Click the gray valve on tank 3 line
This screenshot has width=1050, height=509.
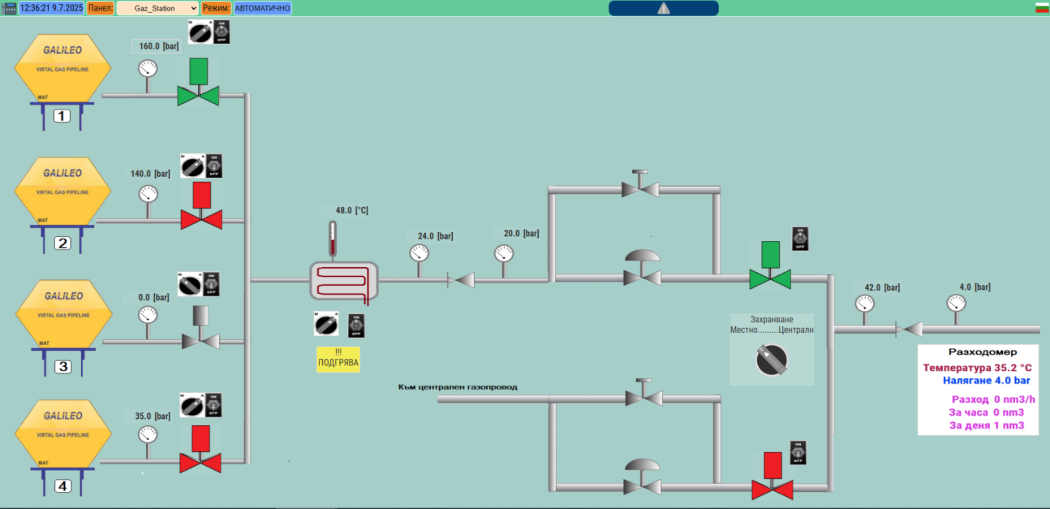click(x=200, y=328)
